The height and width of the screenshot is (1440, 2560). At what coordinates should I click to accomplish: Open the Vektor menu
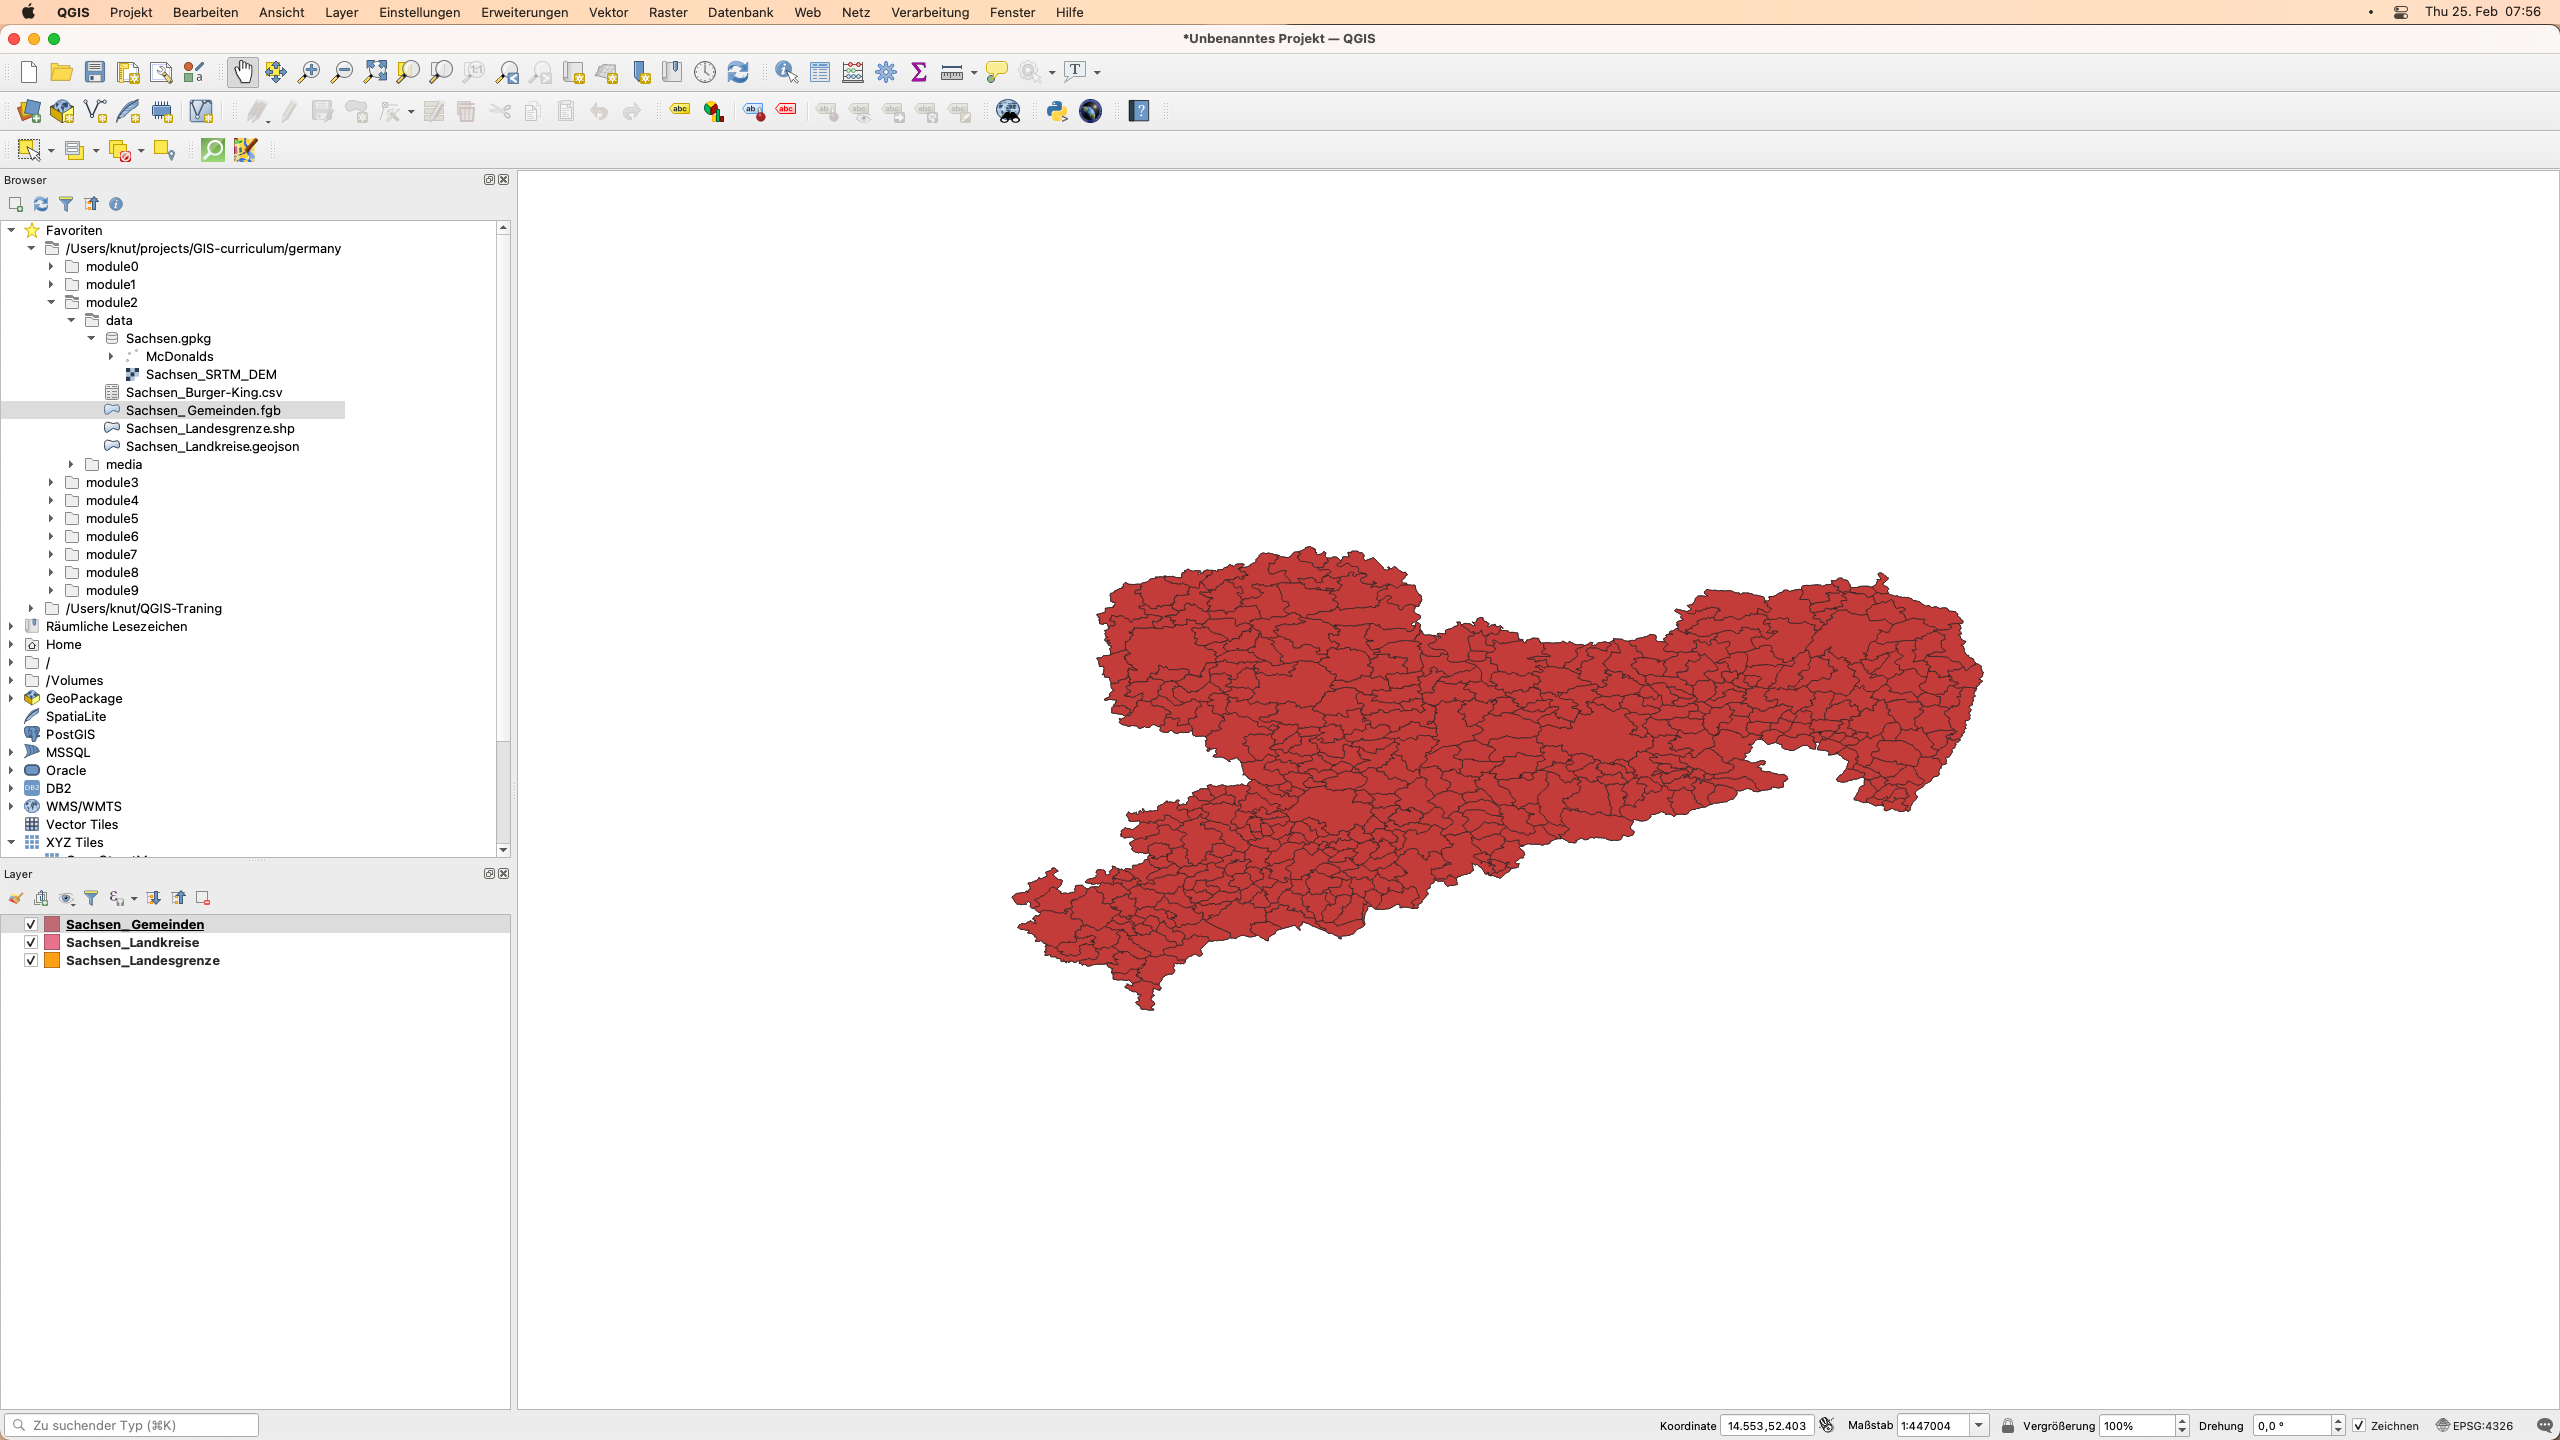click(608, 12)
